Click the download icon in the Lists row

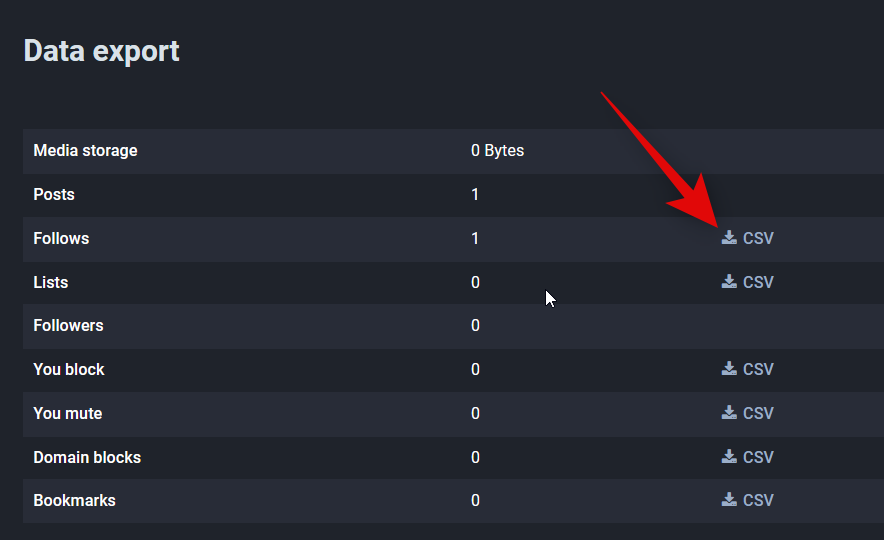tap(729, 281)
